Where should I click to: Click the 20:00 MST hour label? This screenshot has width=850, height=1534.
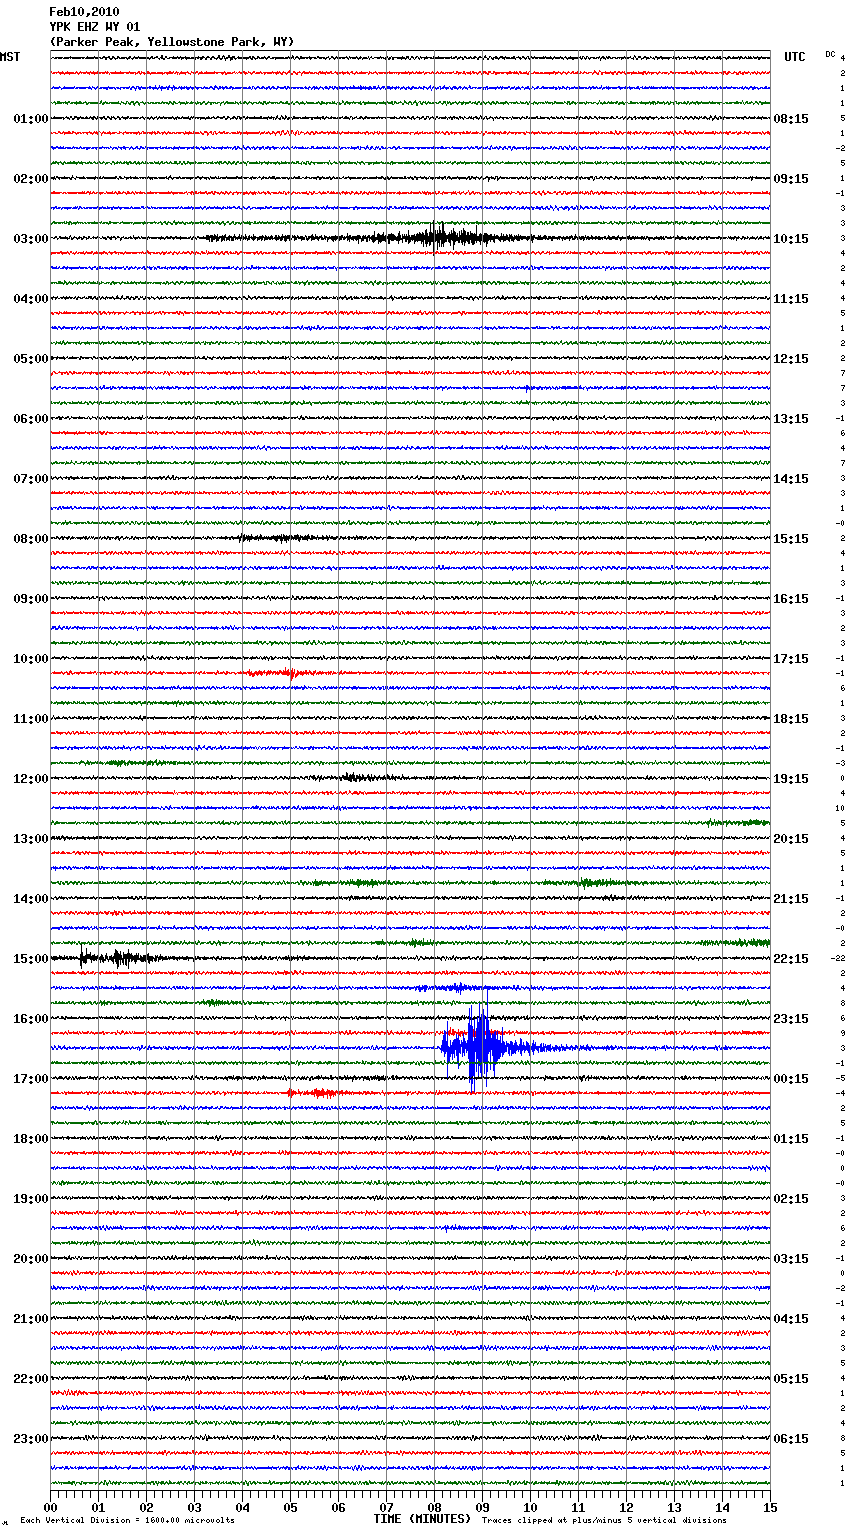(x=31, y=1259)
